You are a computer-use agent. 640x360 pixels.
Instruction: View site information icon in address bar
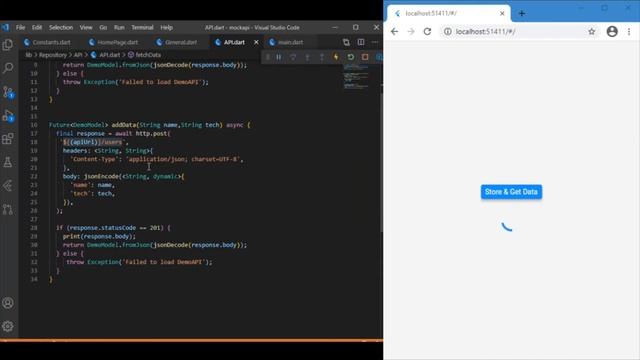[448, 31]
